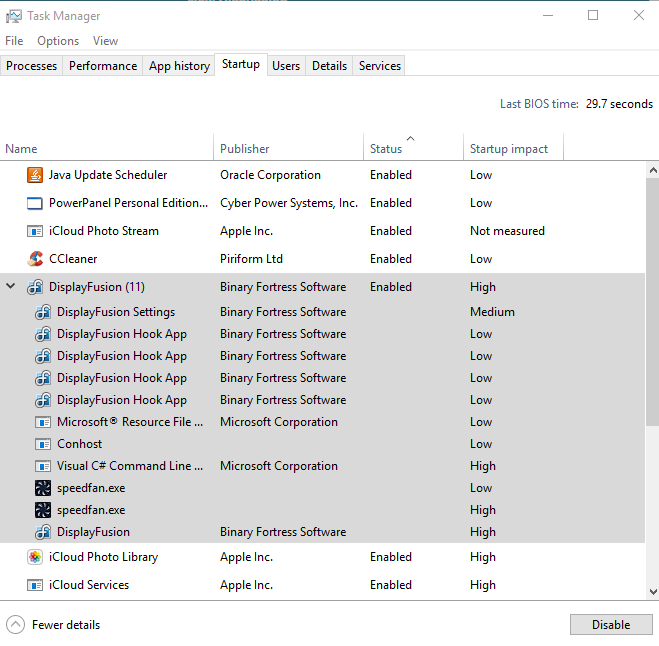Select PowerPanel Personal Edition entry name
The width and height of the screenshot is (659, 646).
click(x=128, y=203)
